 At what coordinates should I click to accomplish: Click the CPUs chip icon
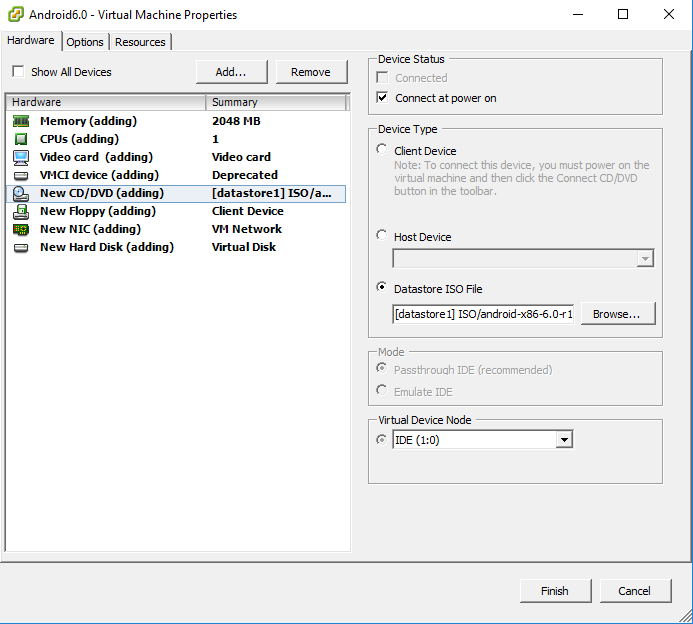coord(21,139)
